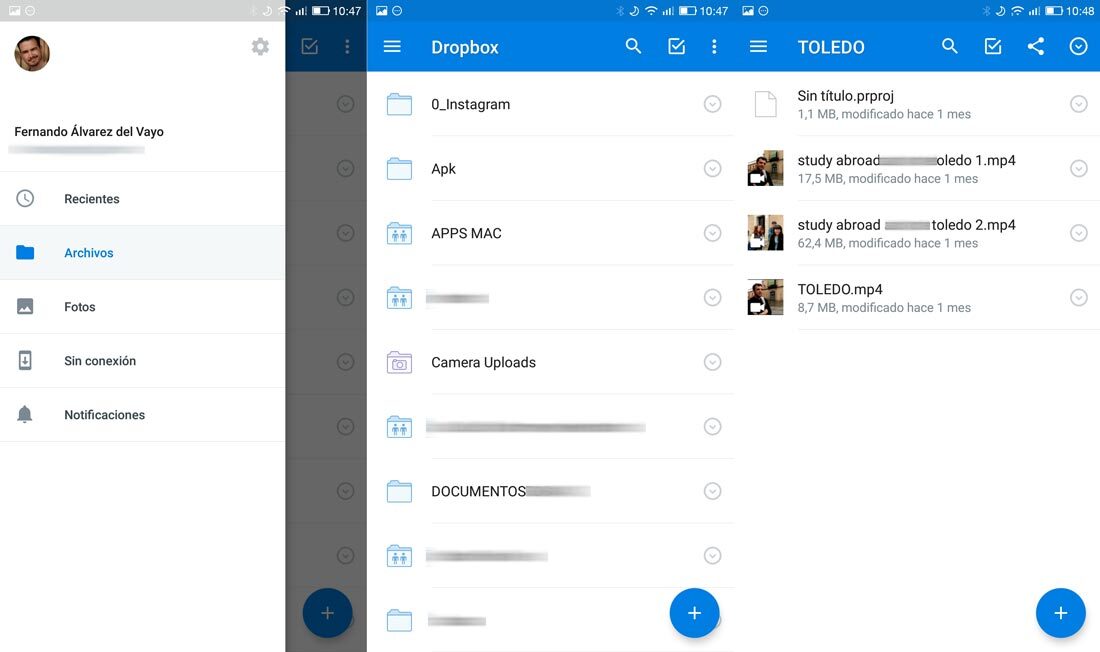Open settings via the gear icon
This screenshot has height=652, width=1100.
point(260,47)
